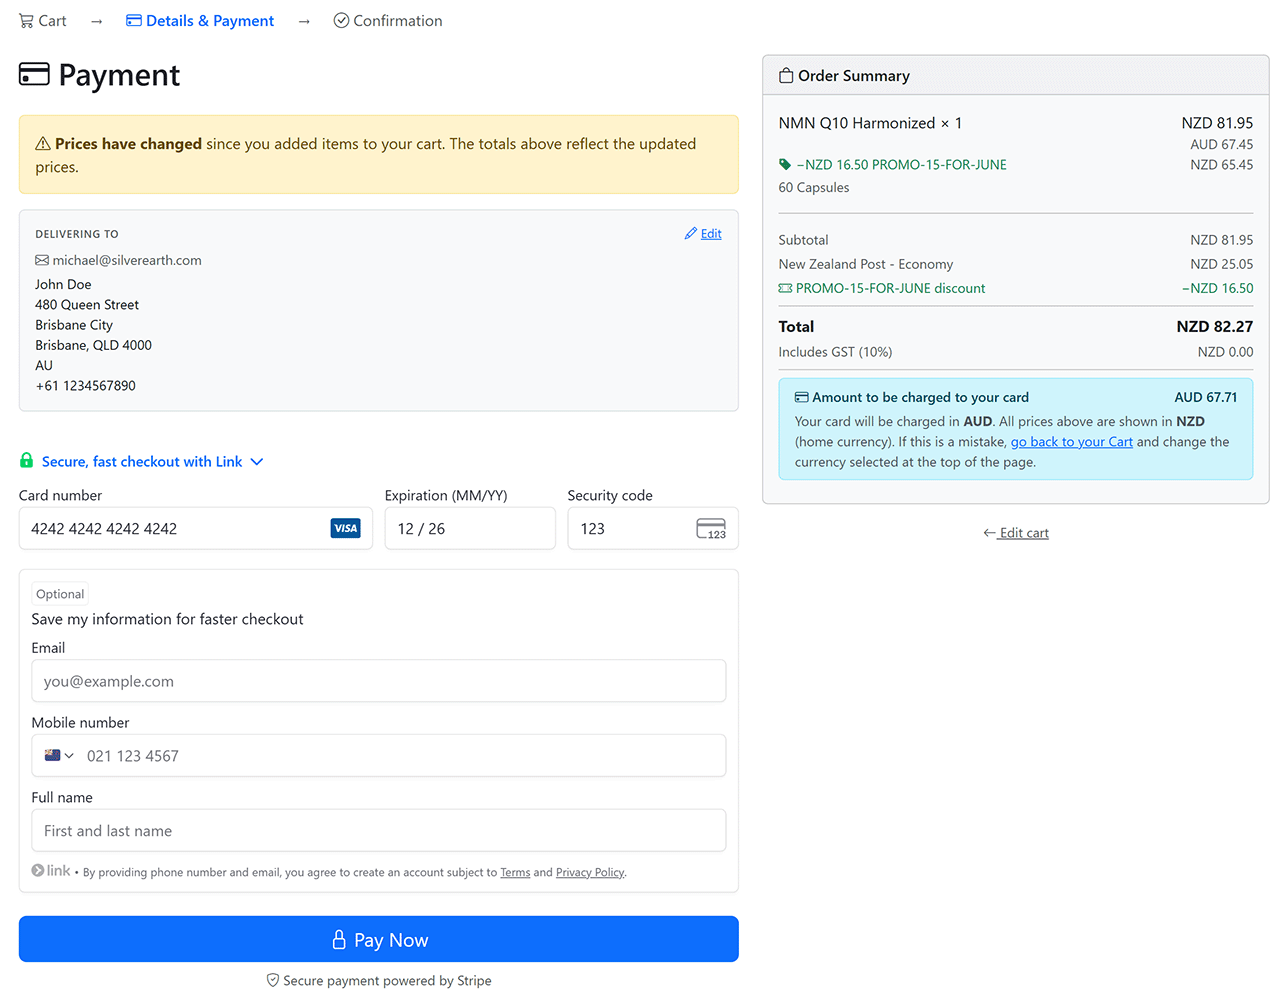Image resolution: width=1280 pixels, height=993 pixels.
Task: Click the Pay Now button
Action: tap(379, 939)
